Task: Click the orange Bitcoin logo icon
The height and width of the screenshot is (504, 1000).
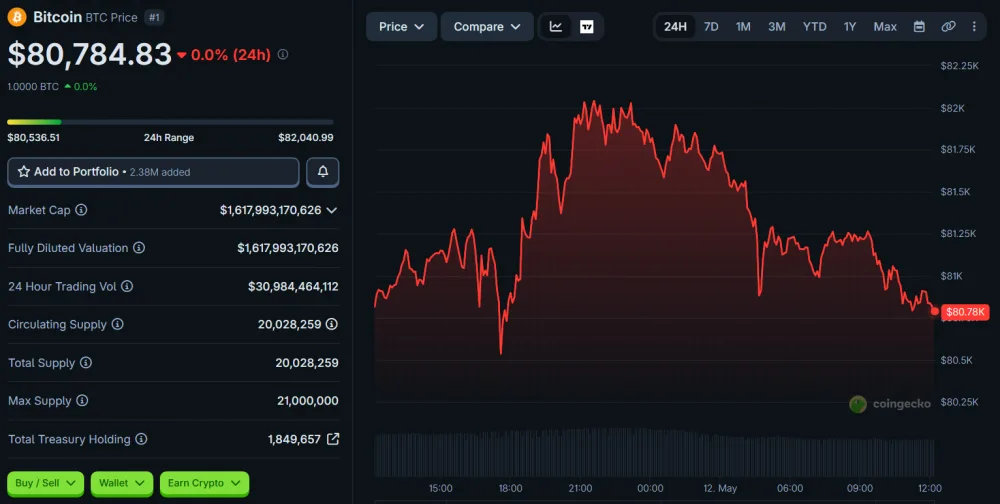Action: tap(17, 17)
